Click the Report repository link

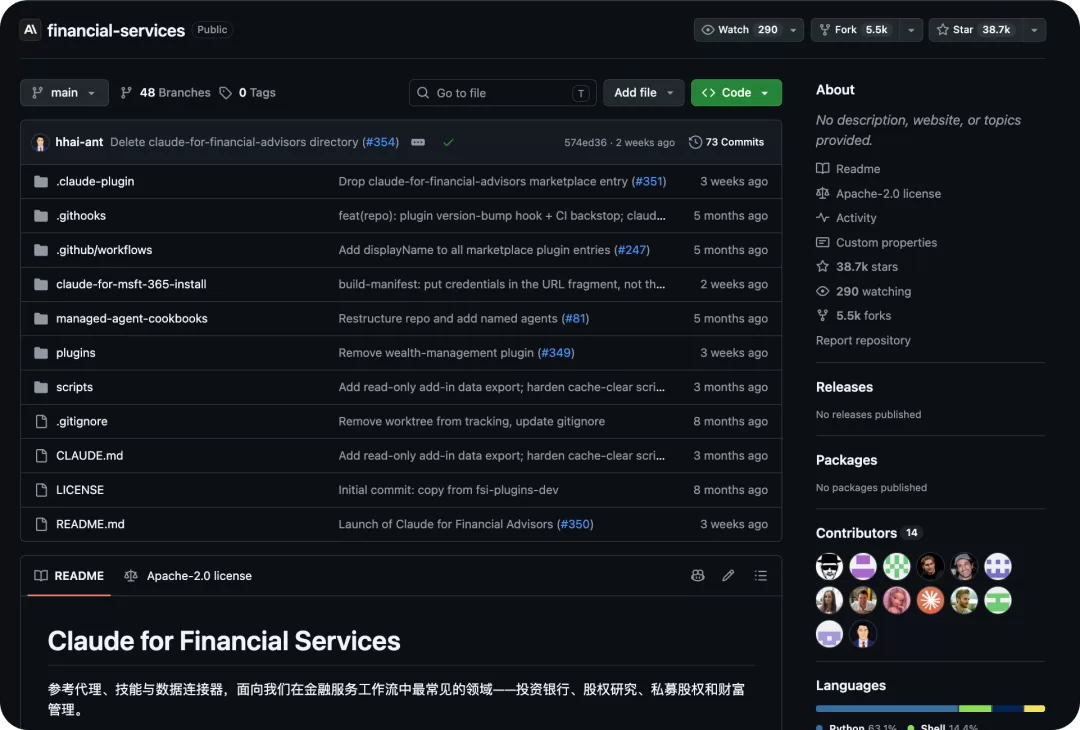863,340
